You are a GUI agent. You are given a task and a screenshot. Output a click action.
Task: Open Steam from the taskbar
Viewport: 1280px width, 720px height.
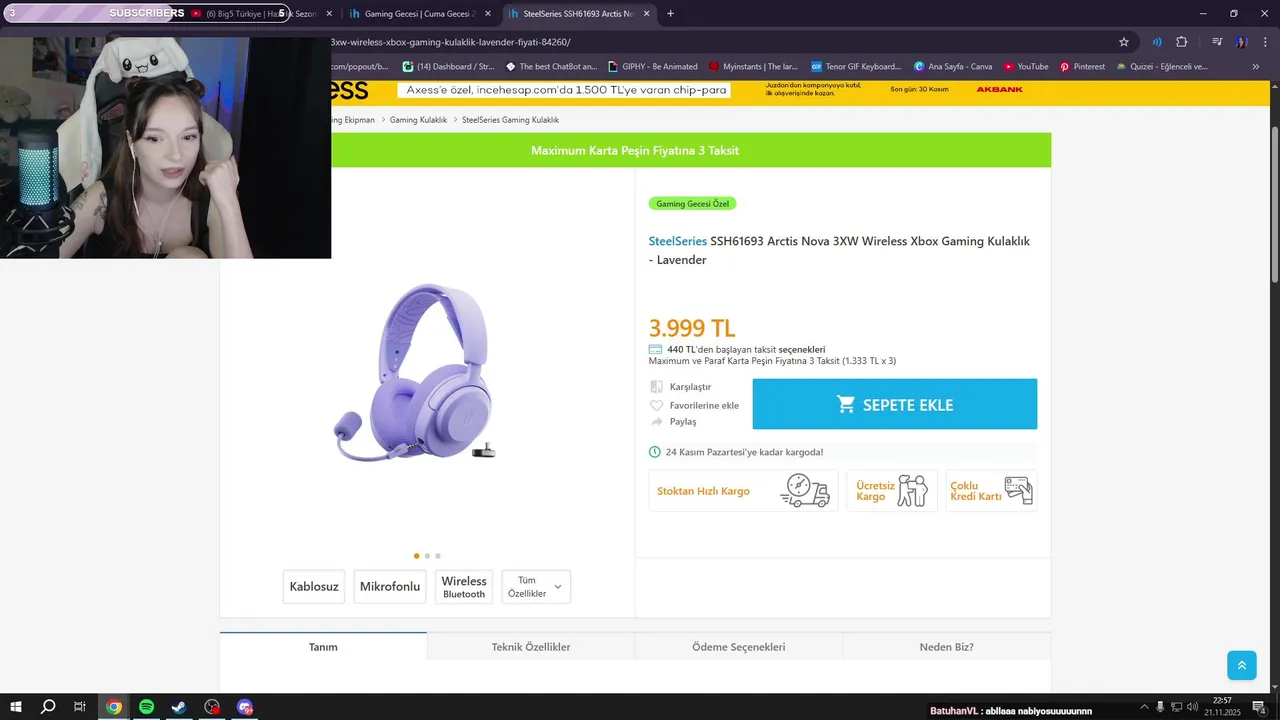click(179, 707)
